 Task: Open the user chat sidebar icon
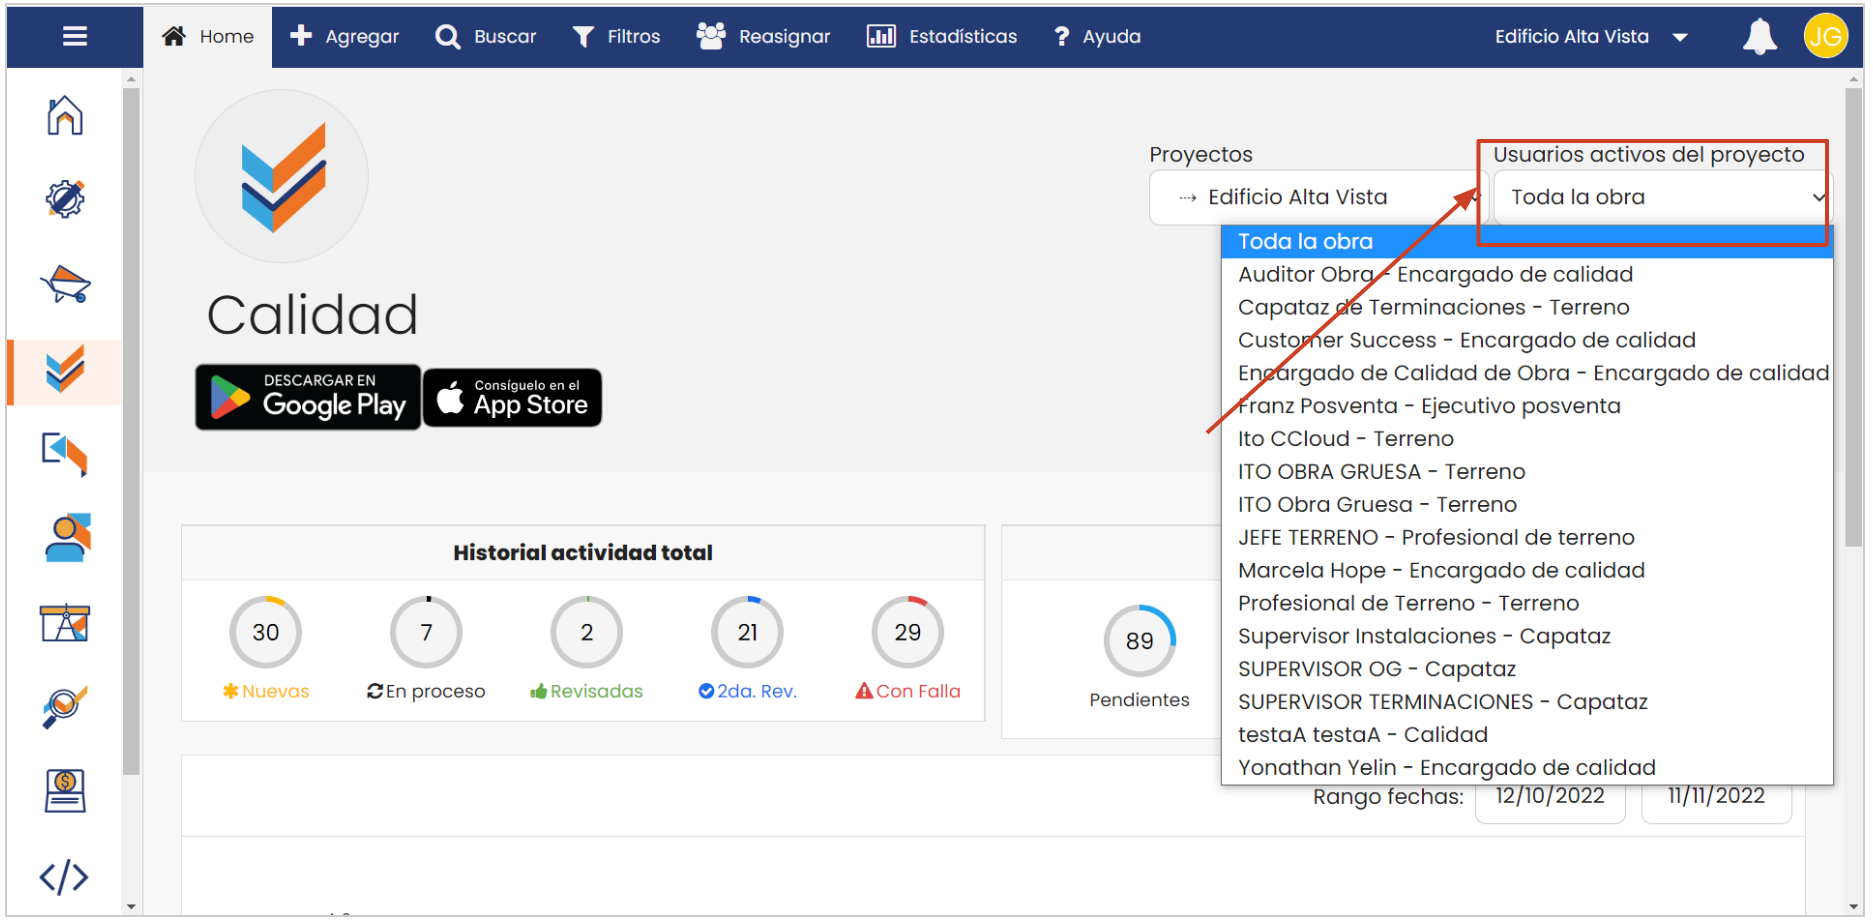pyautogui.click(x=66, y=538)
